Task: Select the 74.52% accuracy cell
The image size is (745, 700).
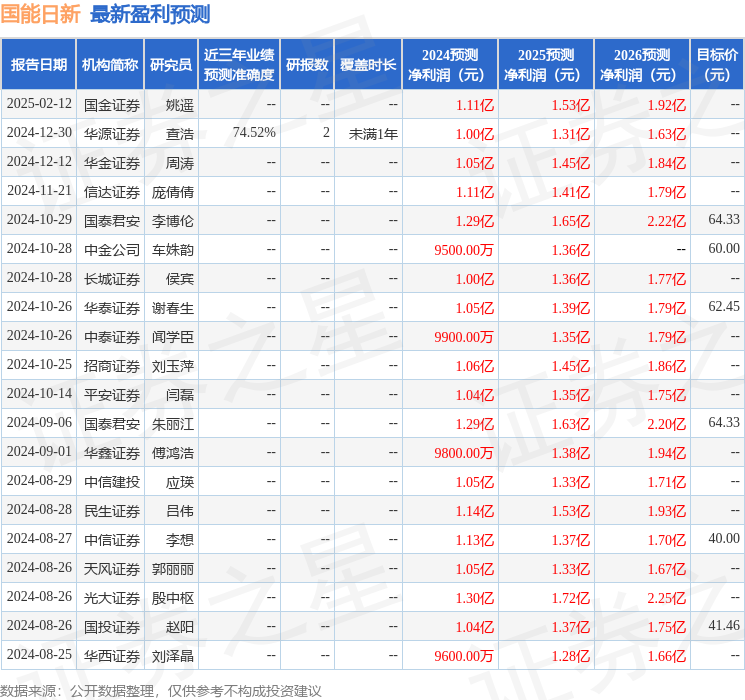Action: [x=254, y=133]
